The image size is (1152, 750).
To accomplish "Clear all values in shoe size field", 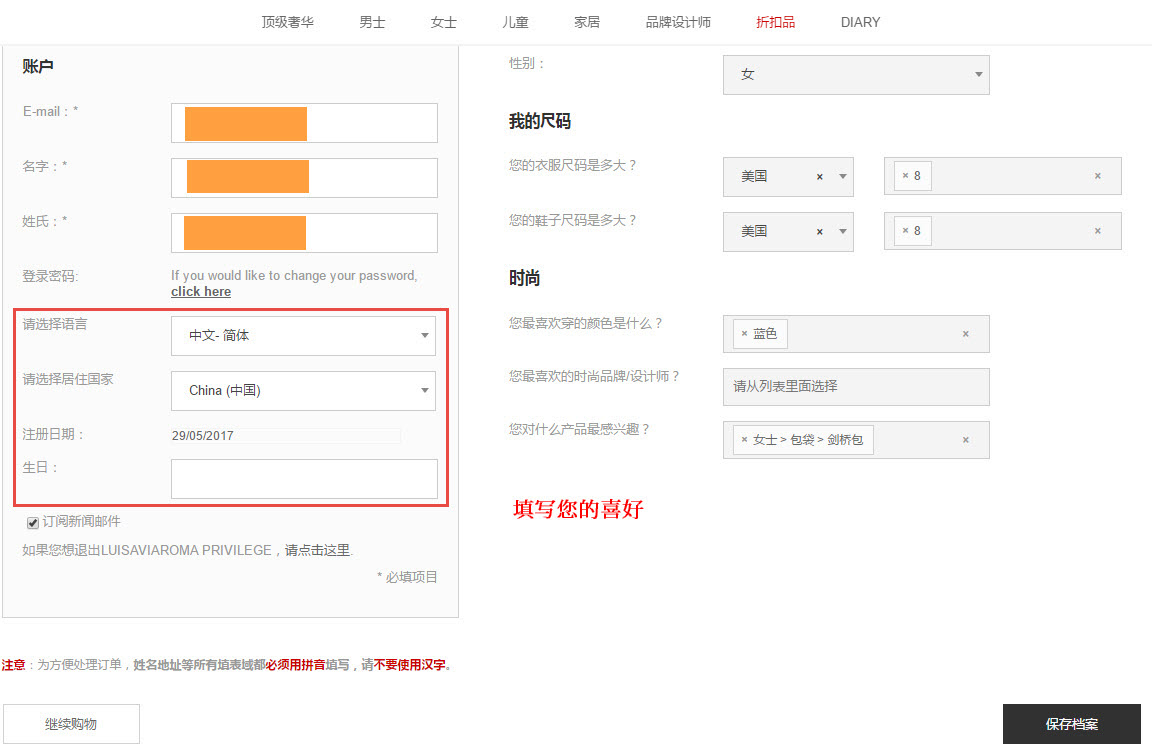I will click(1098, 231).
